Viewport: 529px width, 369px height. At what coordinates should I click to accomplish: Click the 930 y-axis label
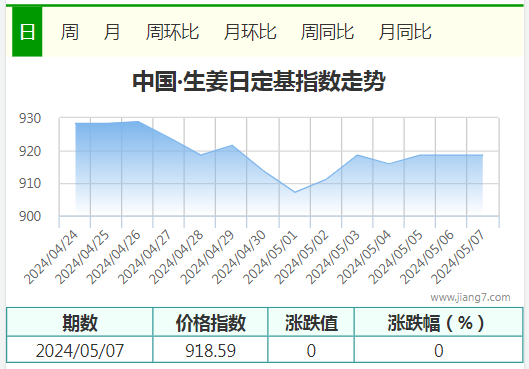click(x=30, y=118)
